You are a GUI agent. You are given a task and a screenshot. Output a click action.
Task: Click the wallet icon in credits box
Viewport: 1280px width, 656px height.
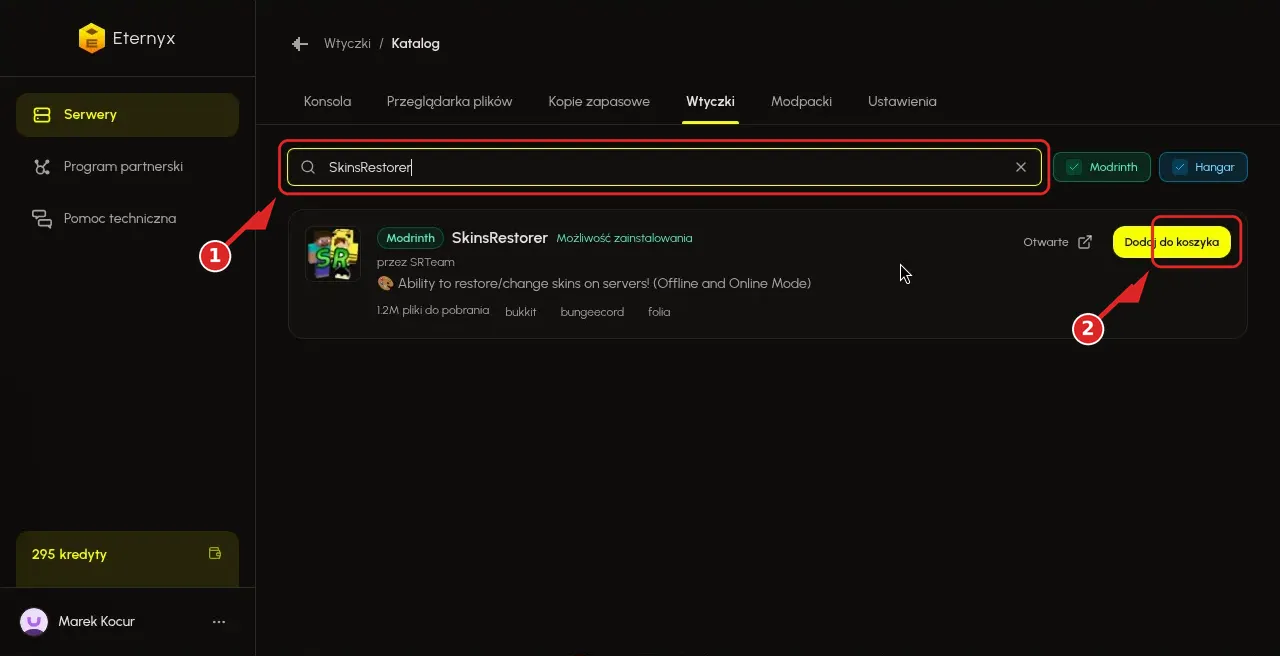214,553
